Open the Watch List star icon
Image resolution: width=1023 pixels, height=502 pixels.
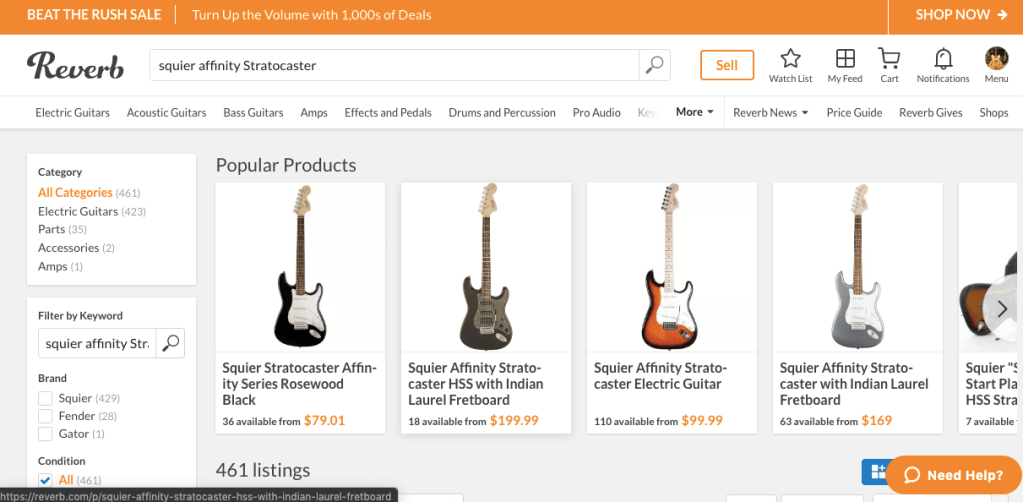pyautogui.click(x=790, y=58)
